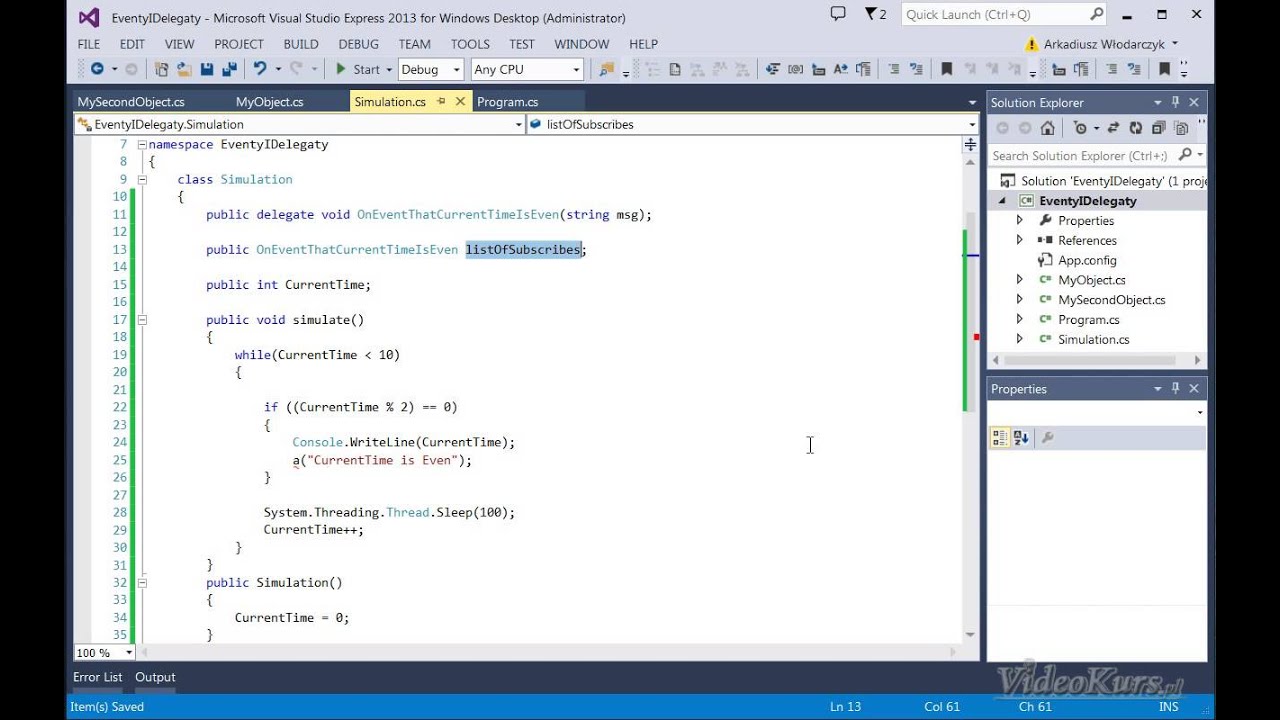Click the Start debugging button
The image size is (1280, 720).
(358, 69)
